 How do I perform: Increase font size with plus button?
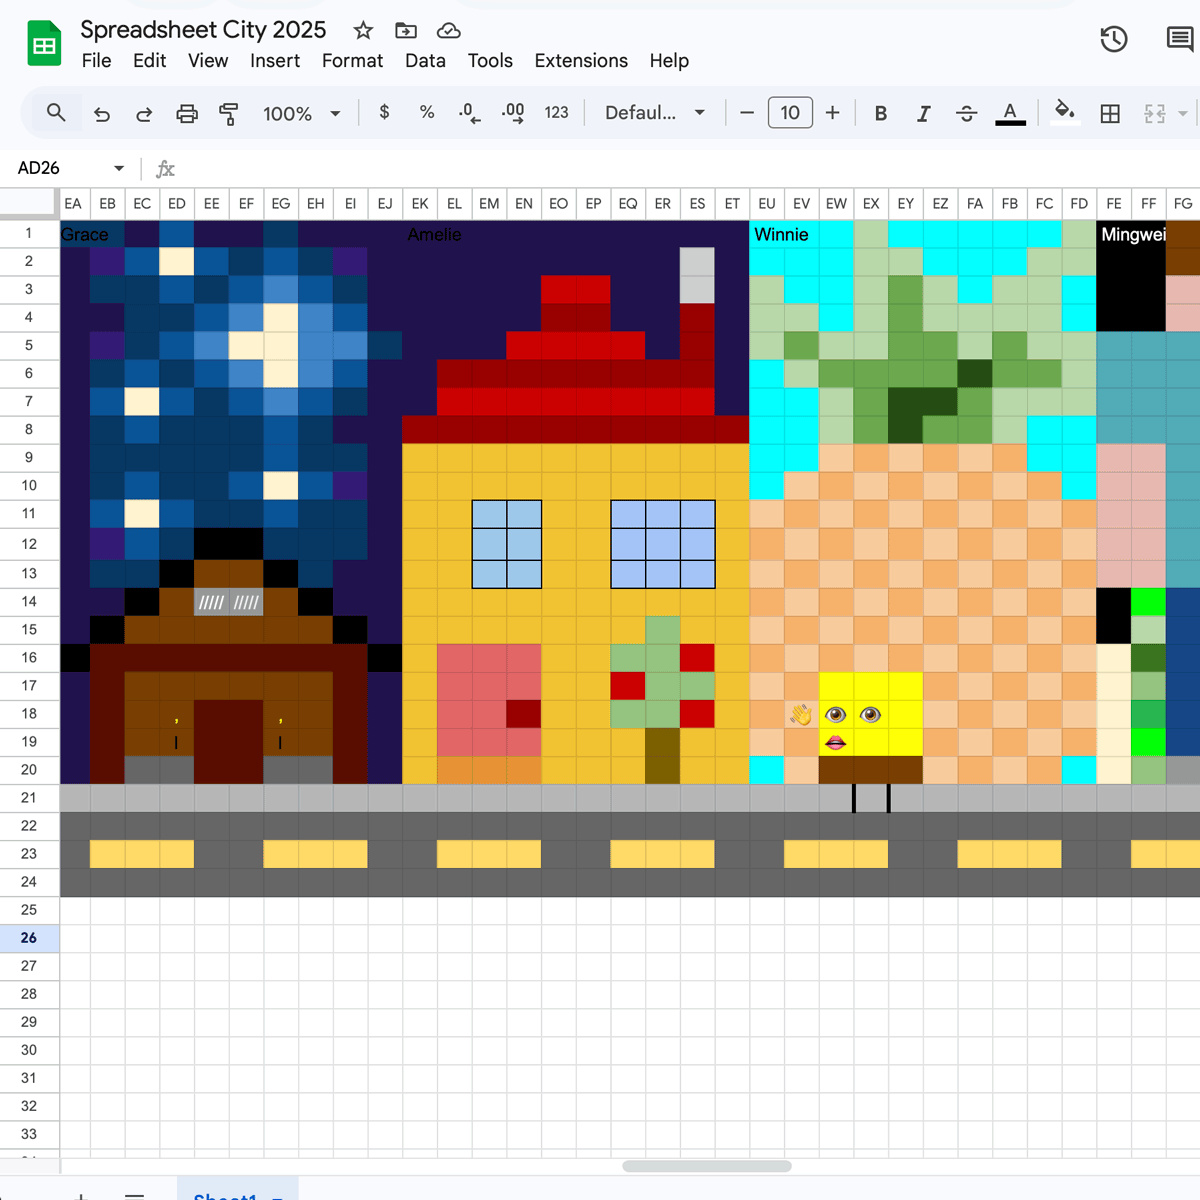pyautogui.click(x=832, y=113)
